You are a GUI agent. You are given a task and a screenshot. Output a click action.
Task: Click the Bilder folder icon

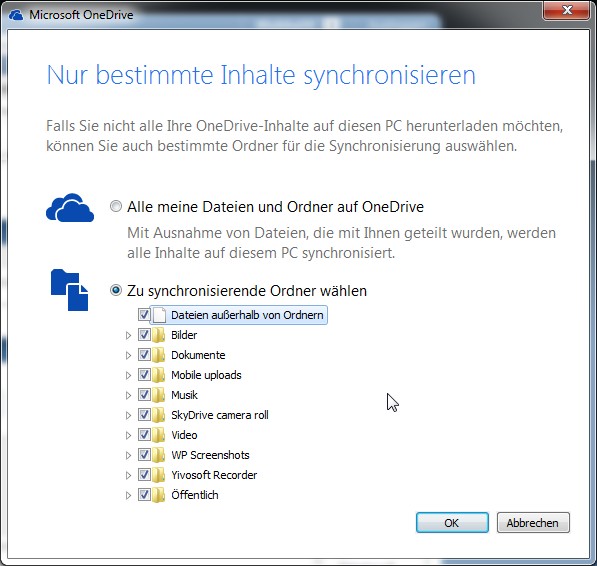point(159,335)
